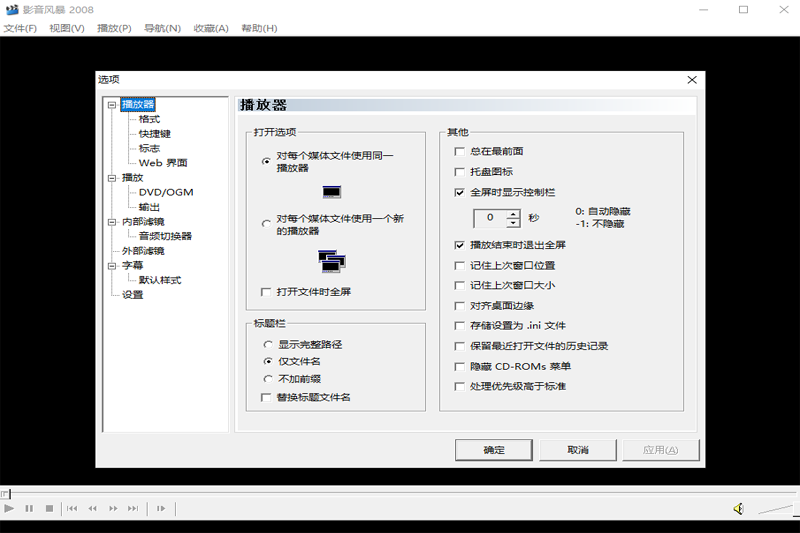Open the 帮助(H) menu
This screenshot has width=800, height=533.
(x=259, y=28)
